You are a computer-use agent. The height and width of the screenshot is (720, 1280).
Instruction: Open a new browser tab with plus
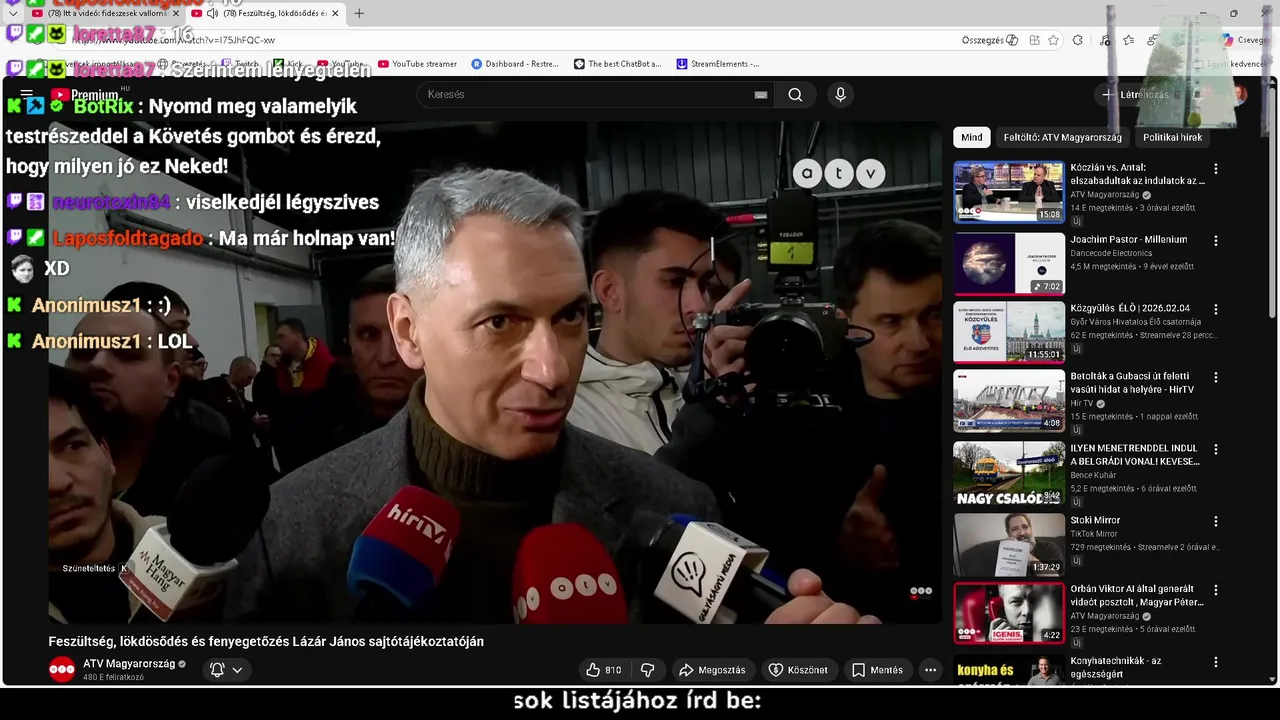coord(359,13)
